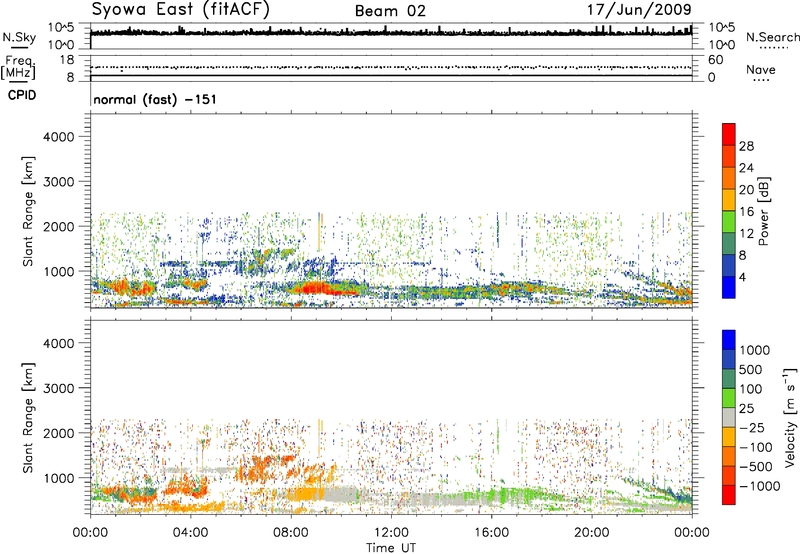Click the 'Nave' legend label
Viewport: 800px width, 554px height.
[761, 69]
